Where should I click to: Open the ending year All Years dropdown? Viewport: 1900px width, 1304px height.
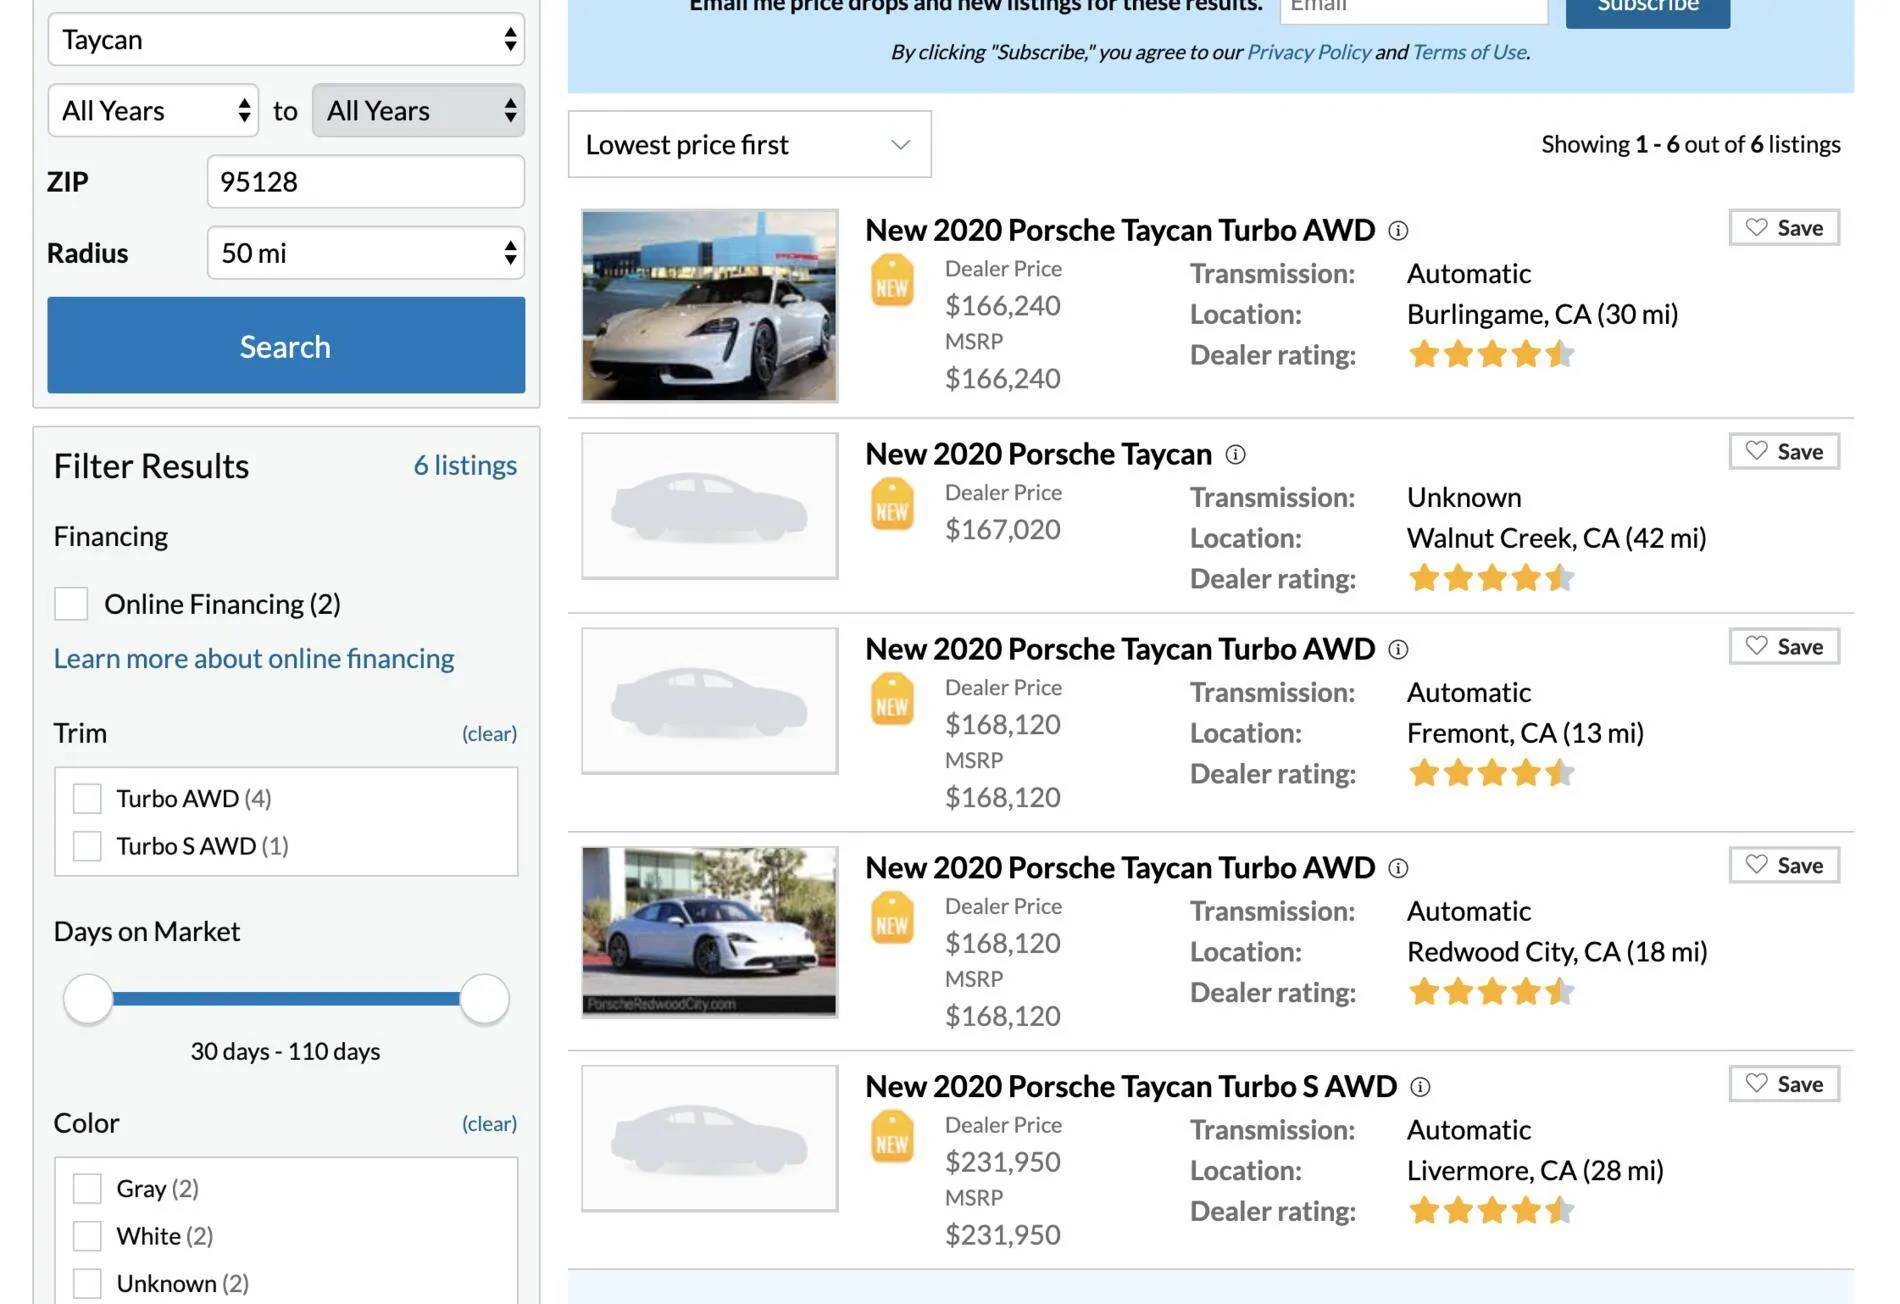pyautogui.click(x=418, y=111)
